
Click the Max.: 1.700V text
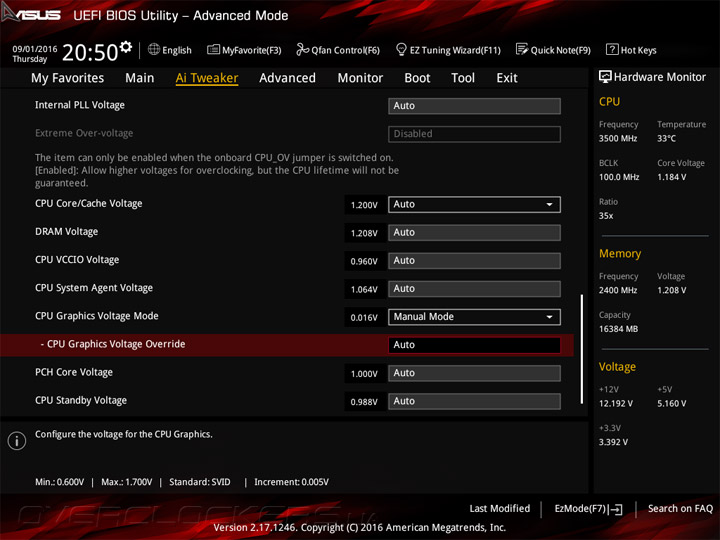pyautogui.click(x=127, y=482)
